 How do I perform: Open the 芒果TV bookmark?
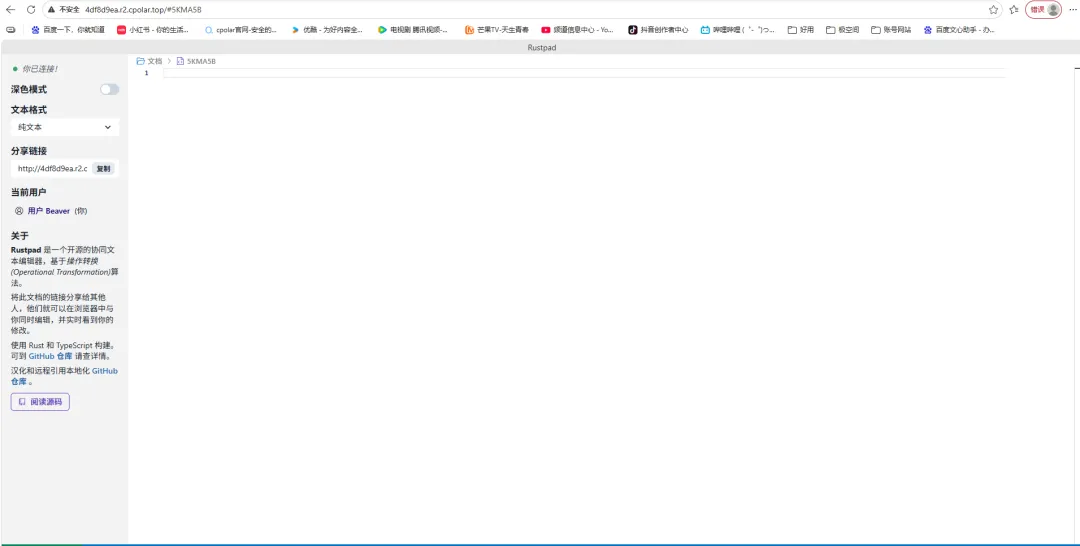[497, 30]
